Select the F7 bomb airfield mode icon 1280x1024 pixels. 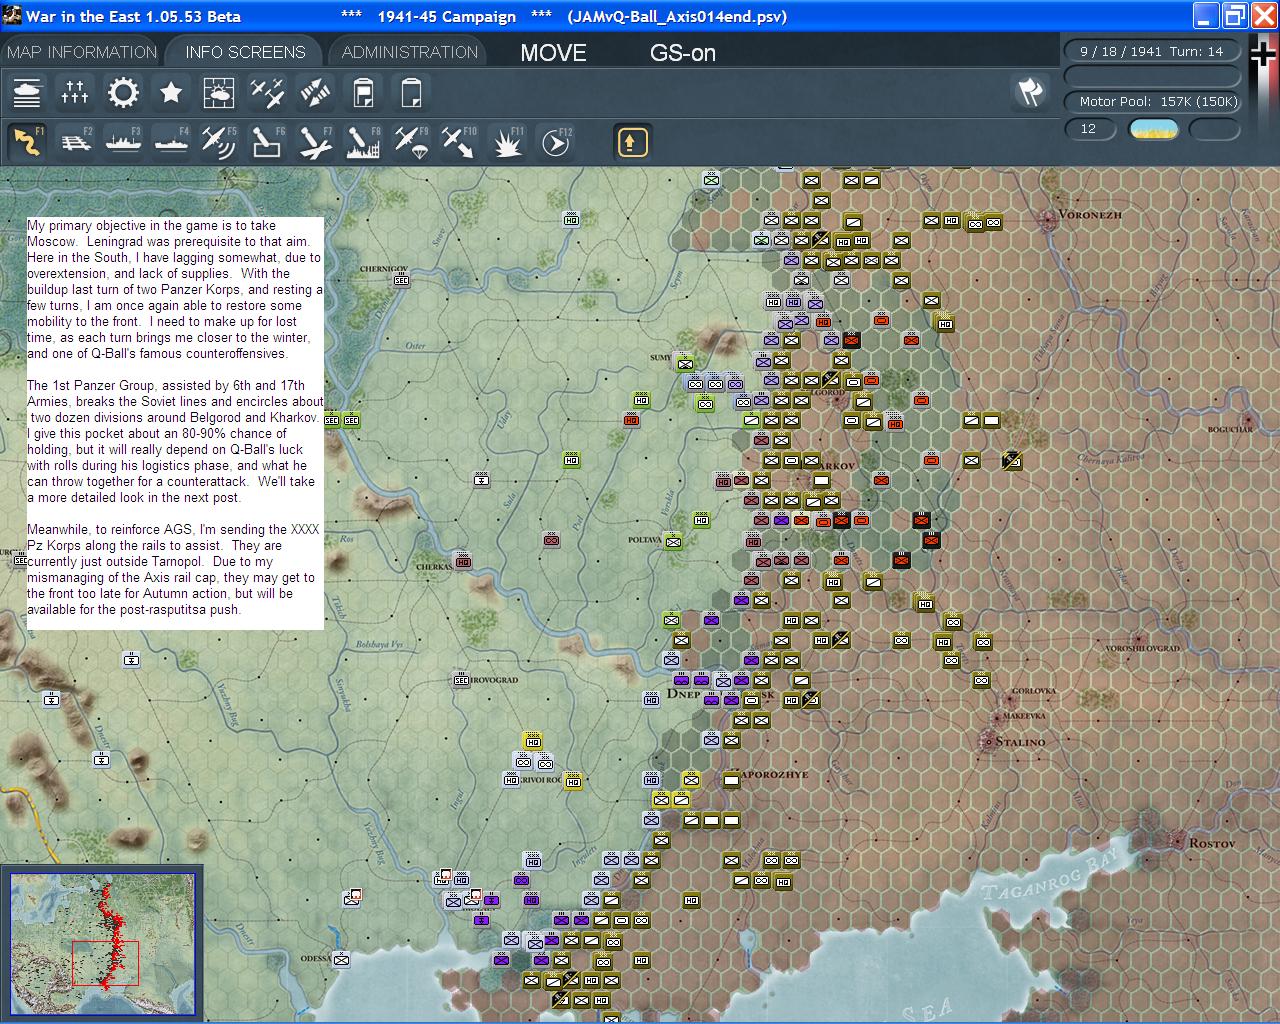315,142
